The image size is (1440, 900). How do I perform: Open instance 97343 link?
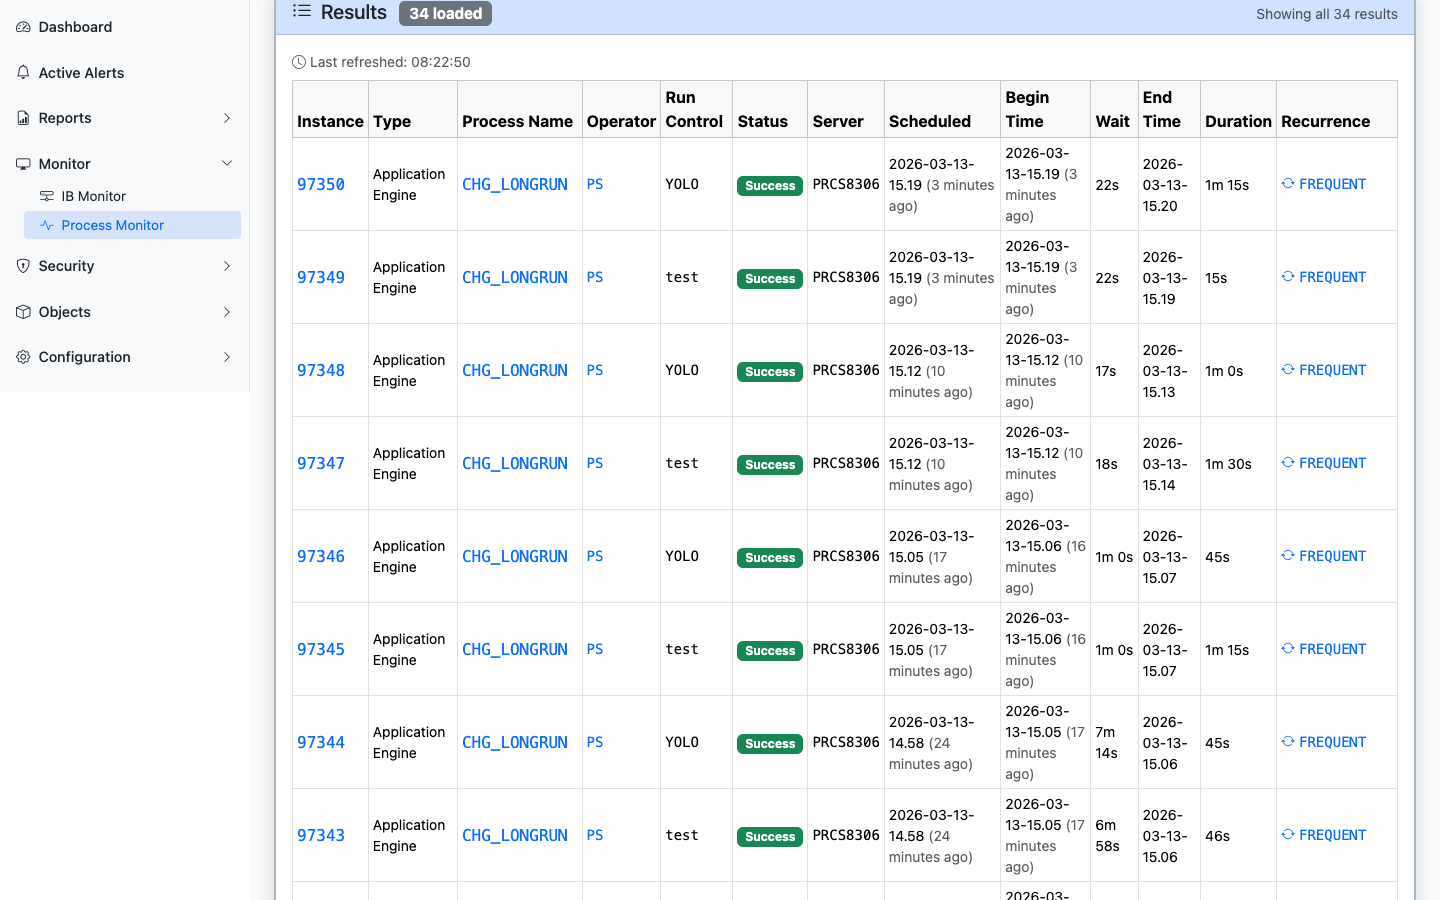(321, 835)
